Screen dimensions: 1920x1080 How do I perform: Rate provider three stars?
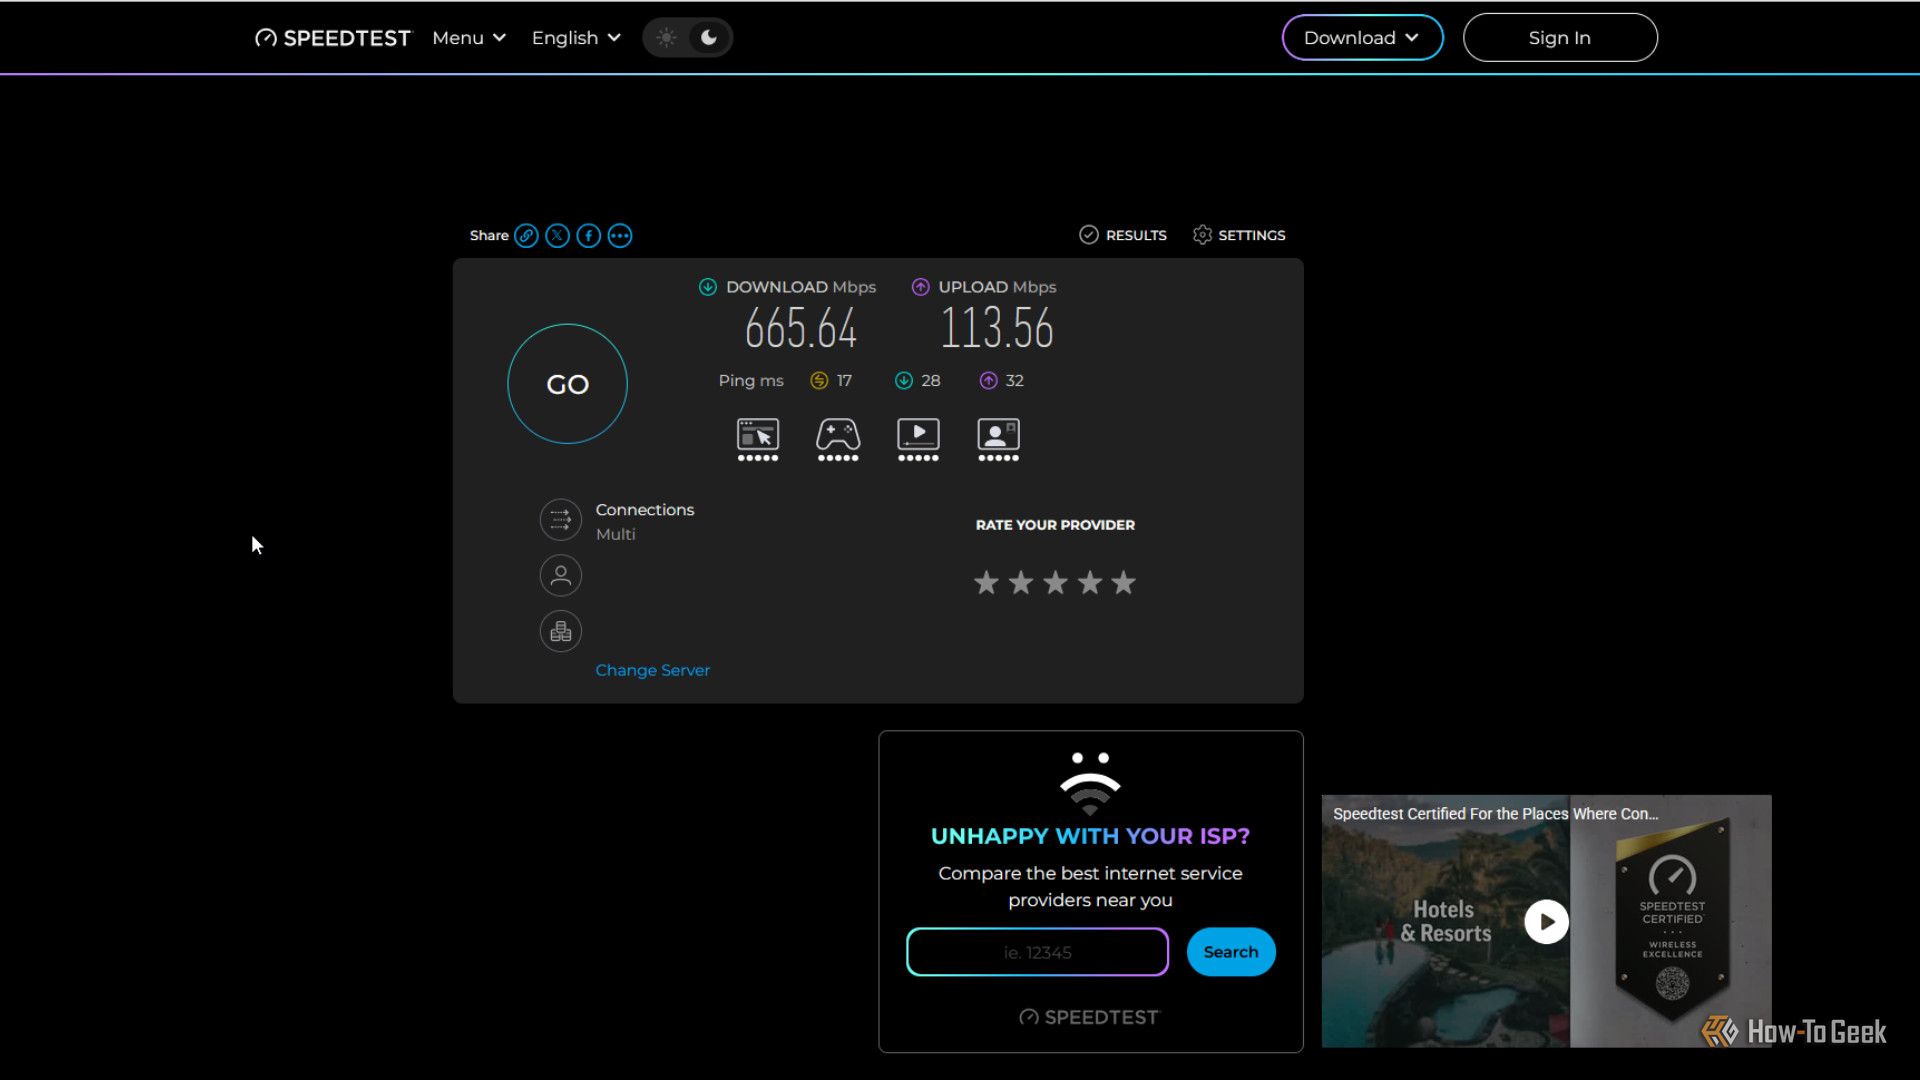coord(1055,583)
